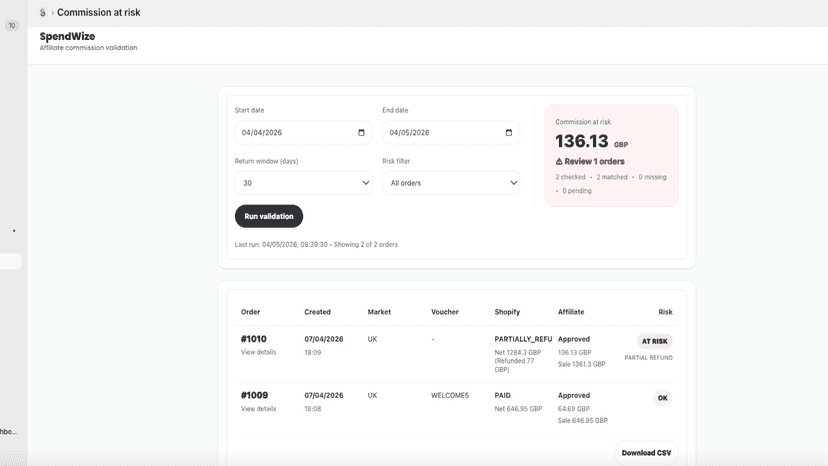Click the Start date input field
Image resolution: width=828 pixels, height=466 pixels.
coord(303,133)
